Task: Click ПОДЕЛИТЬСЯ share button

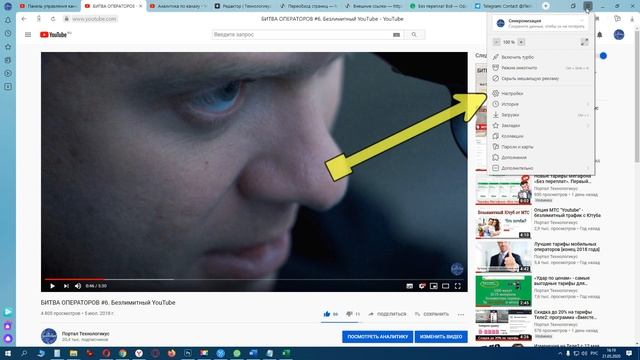Action: point(387,314)
